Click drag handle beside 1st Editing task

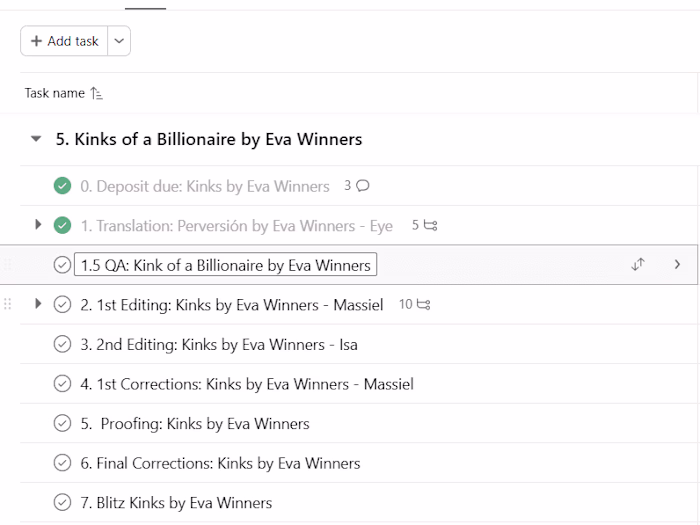(x=9, y=304)
